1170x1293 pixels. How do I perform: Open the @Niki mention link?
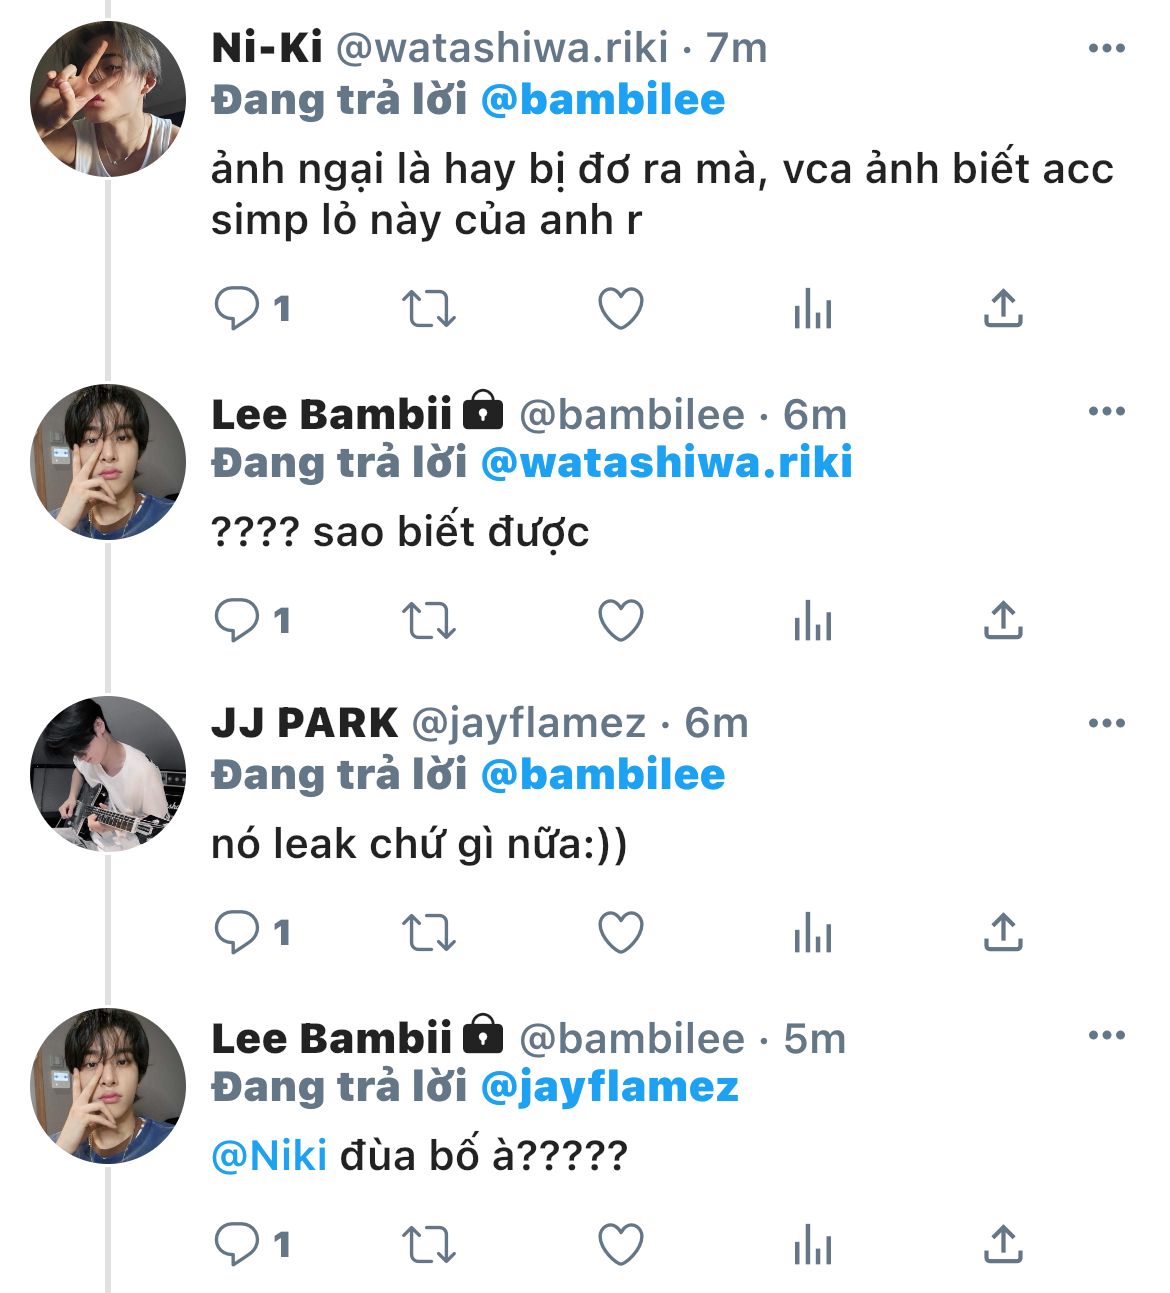[269, 1156]
